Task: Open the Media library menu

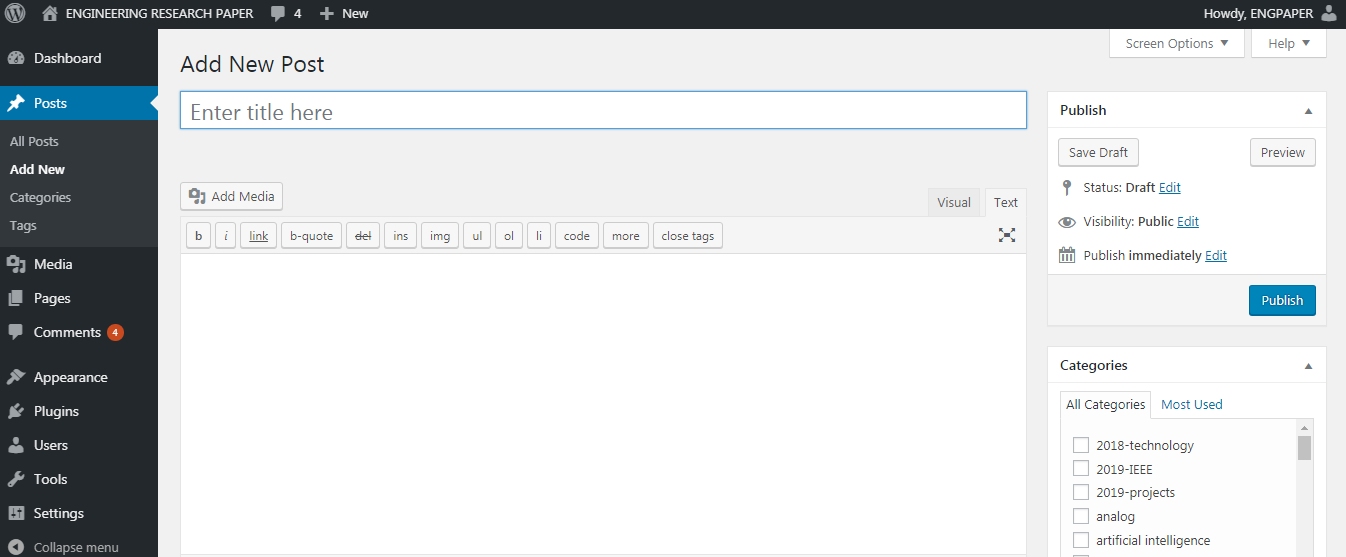Action: point(53,264)
